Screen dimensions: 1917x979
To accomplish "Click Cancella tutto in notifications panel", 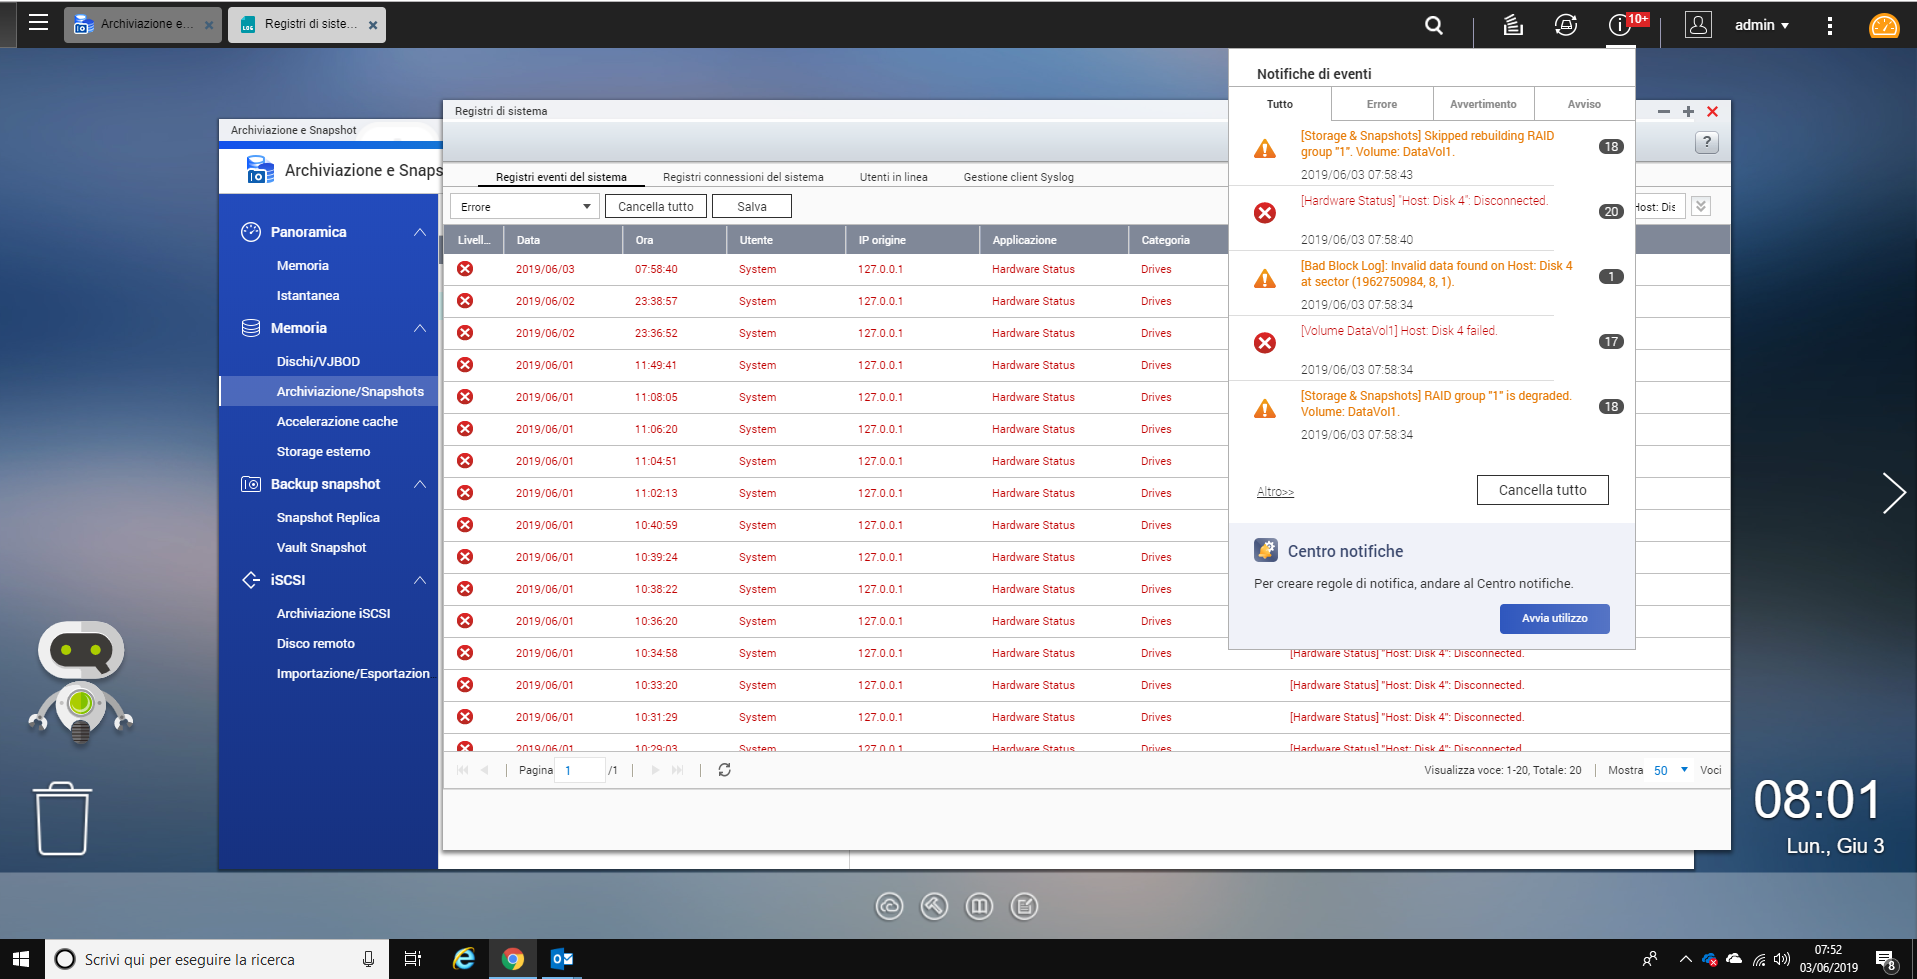I will click(1542, 490).
